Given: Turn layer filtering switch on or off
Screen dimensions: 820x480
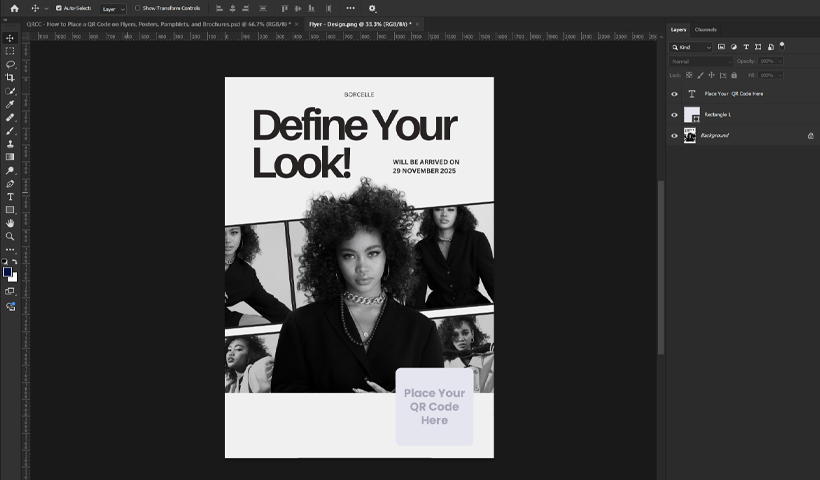Looking at the screenshot, I should pyautogui.click(x=782, y=47).
